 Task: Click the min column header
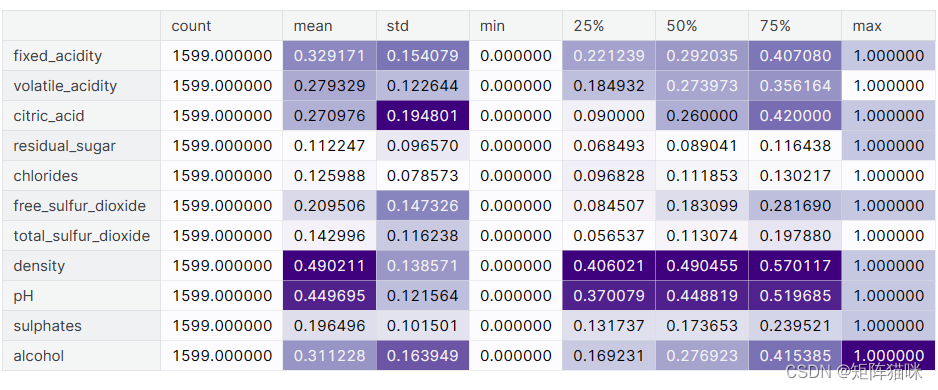516,26
